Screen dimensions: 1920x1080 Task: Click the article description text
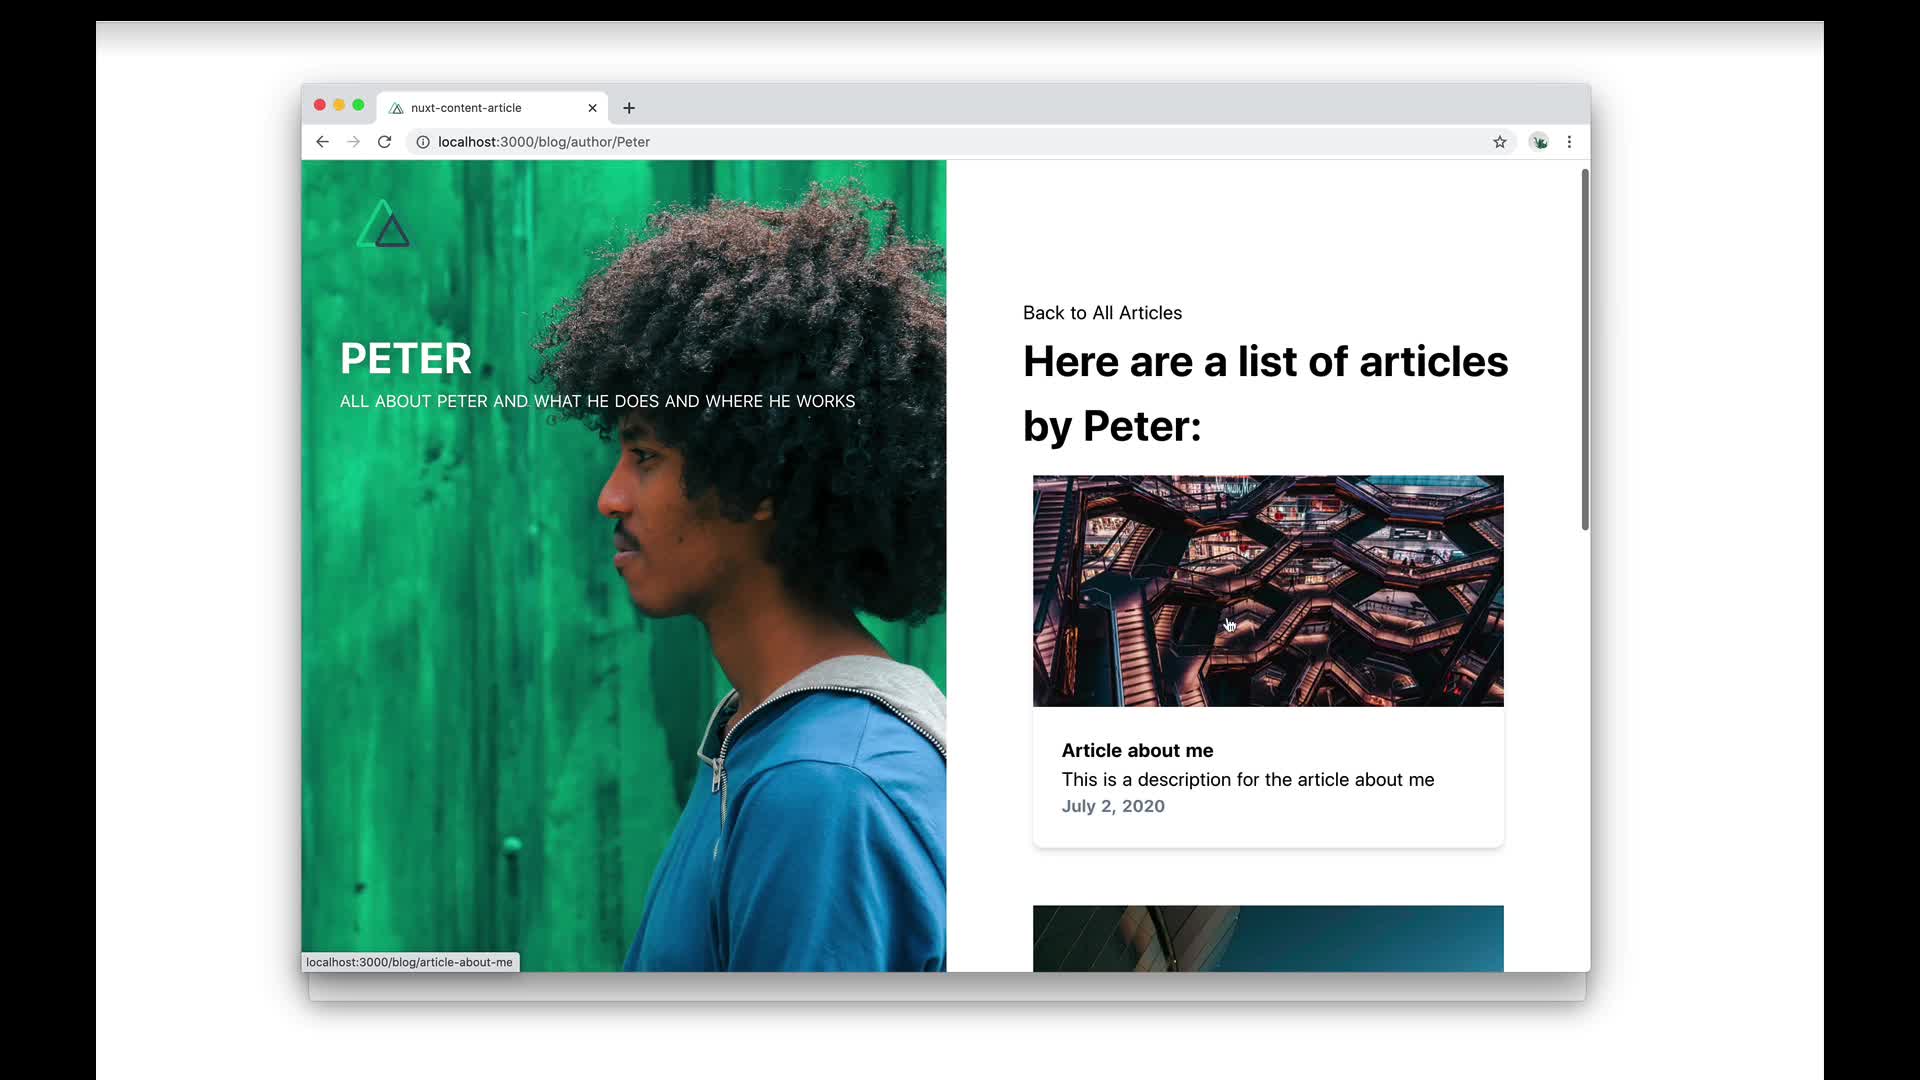click(x=1248, y=780)
